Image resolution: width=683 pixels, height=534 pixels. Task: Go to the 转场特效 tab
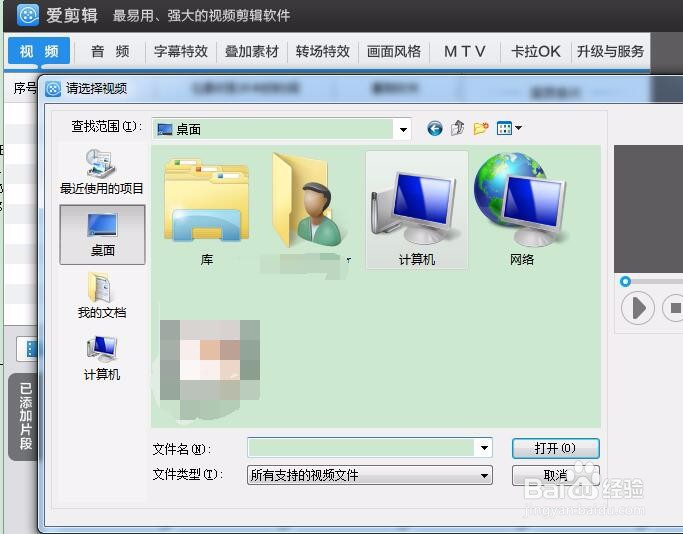323,51
